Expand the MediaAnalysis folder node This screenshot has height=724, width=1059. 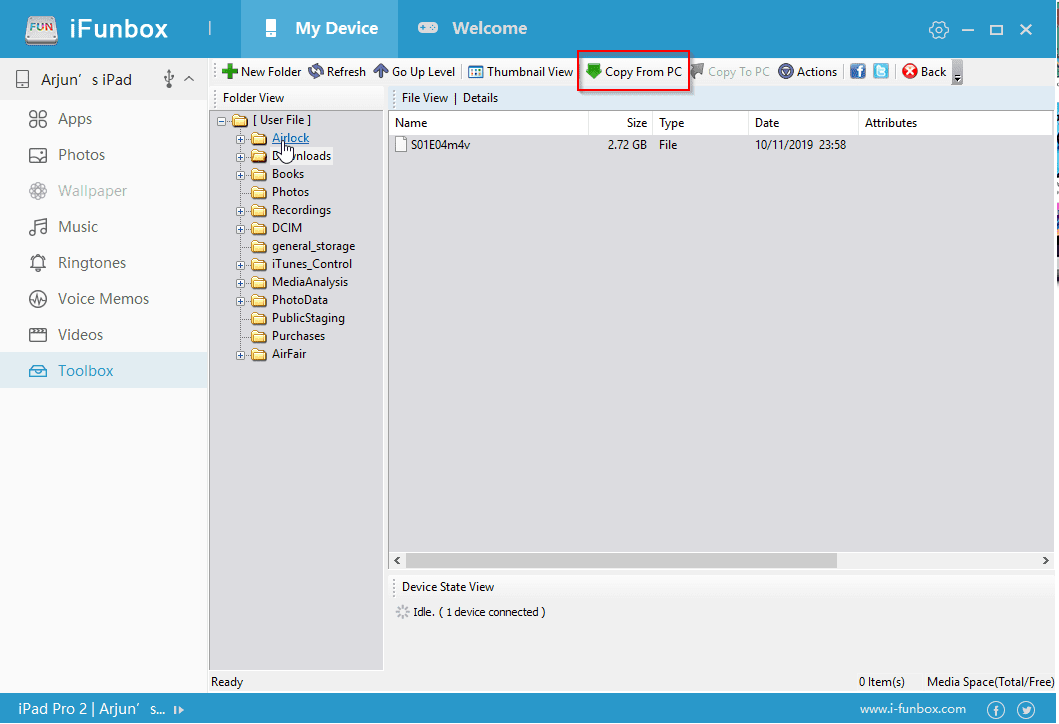(x=240, y=284)
